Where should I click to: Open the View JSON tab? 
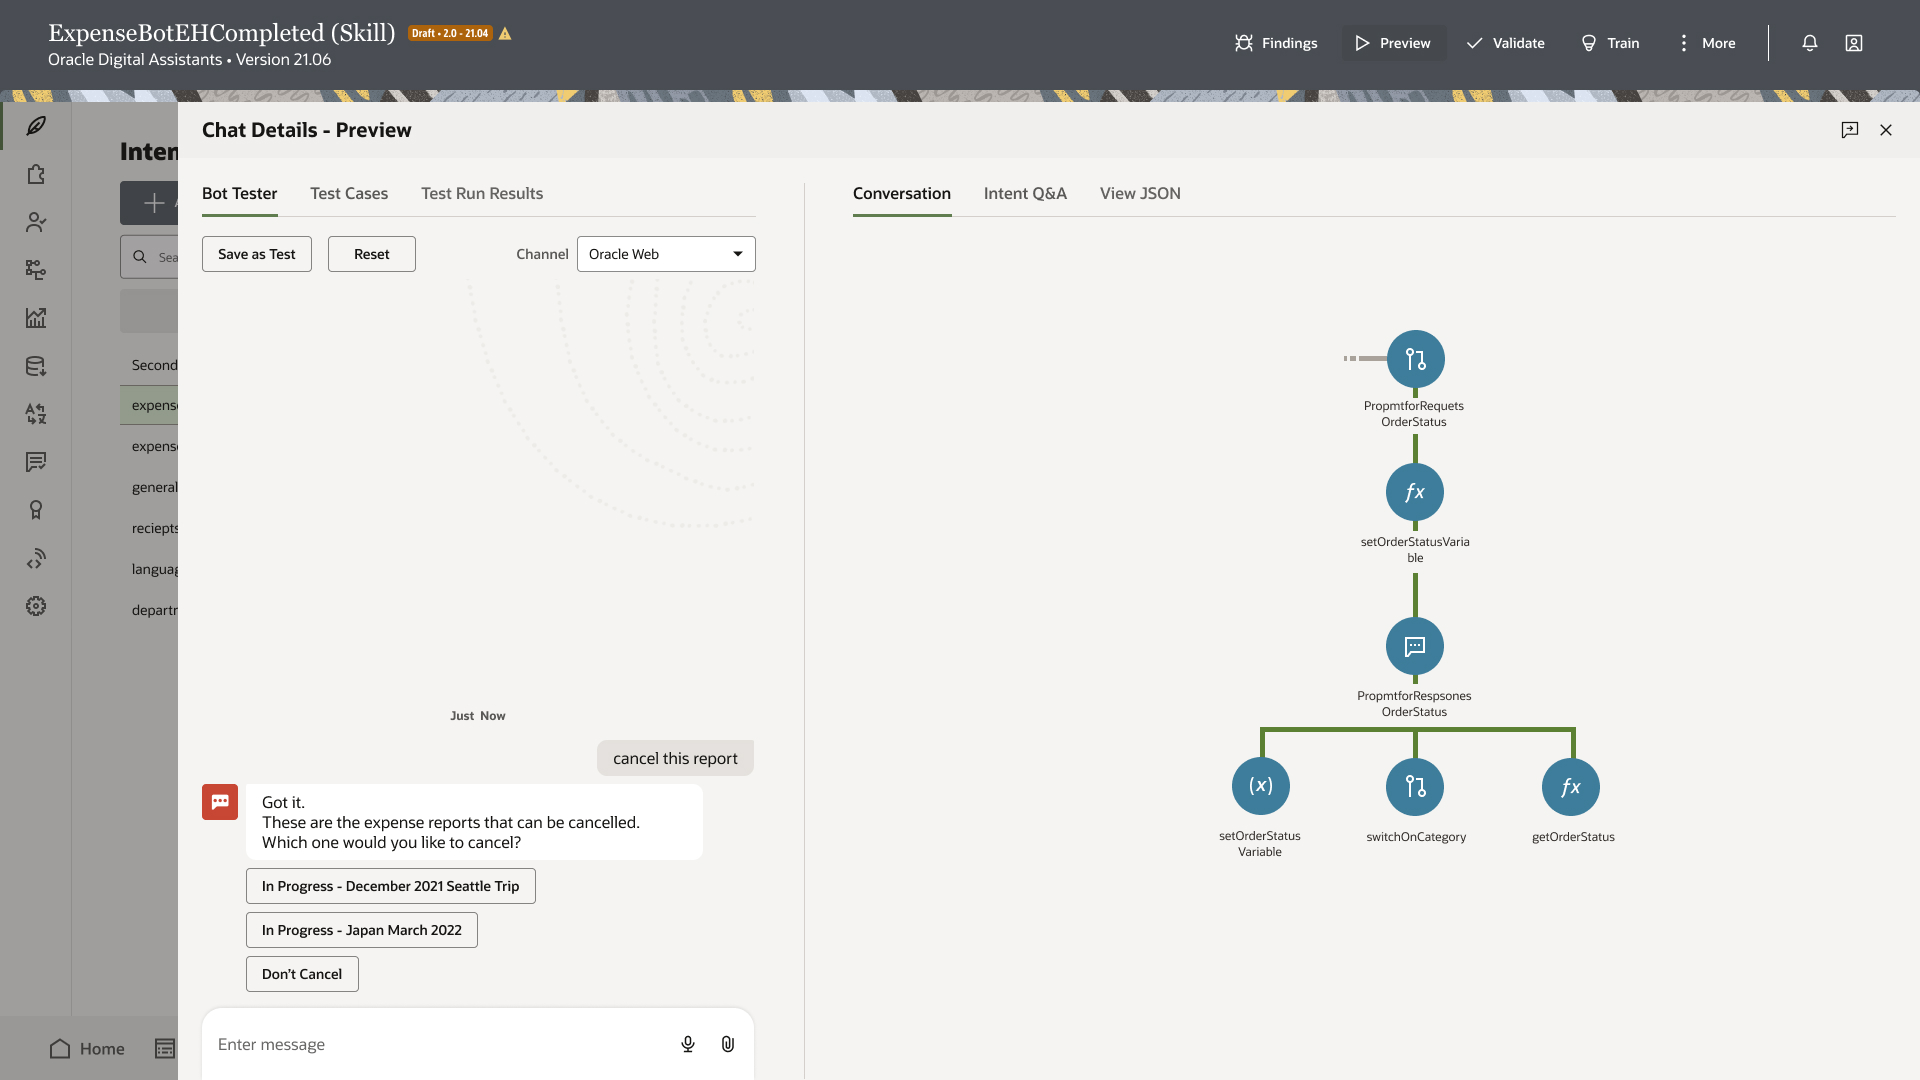coord(1140,194)
